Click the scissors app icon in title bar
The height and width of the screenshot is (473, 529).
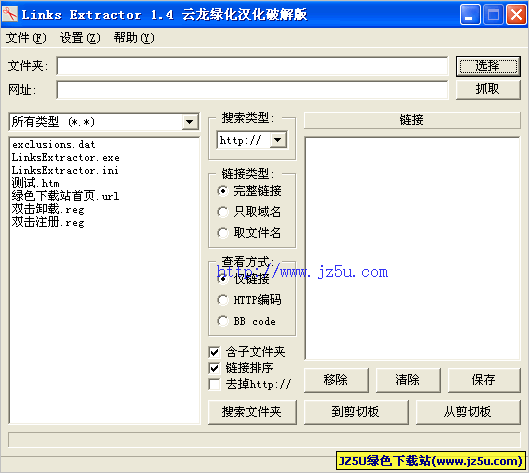point(9,14)
